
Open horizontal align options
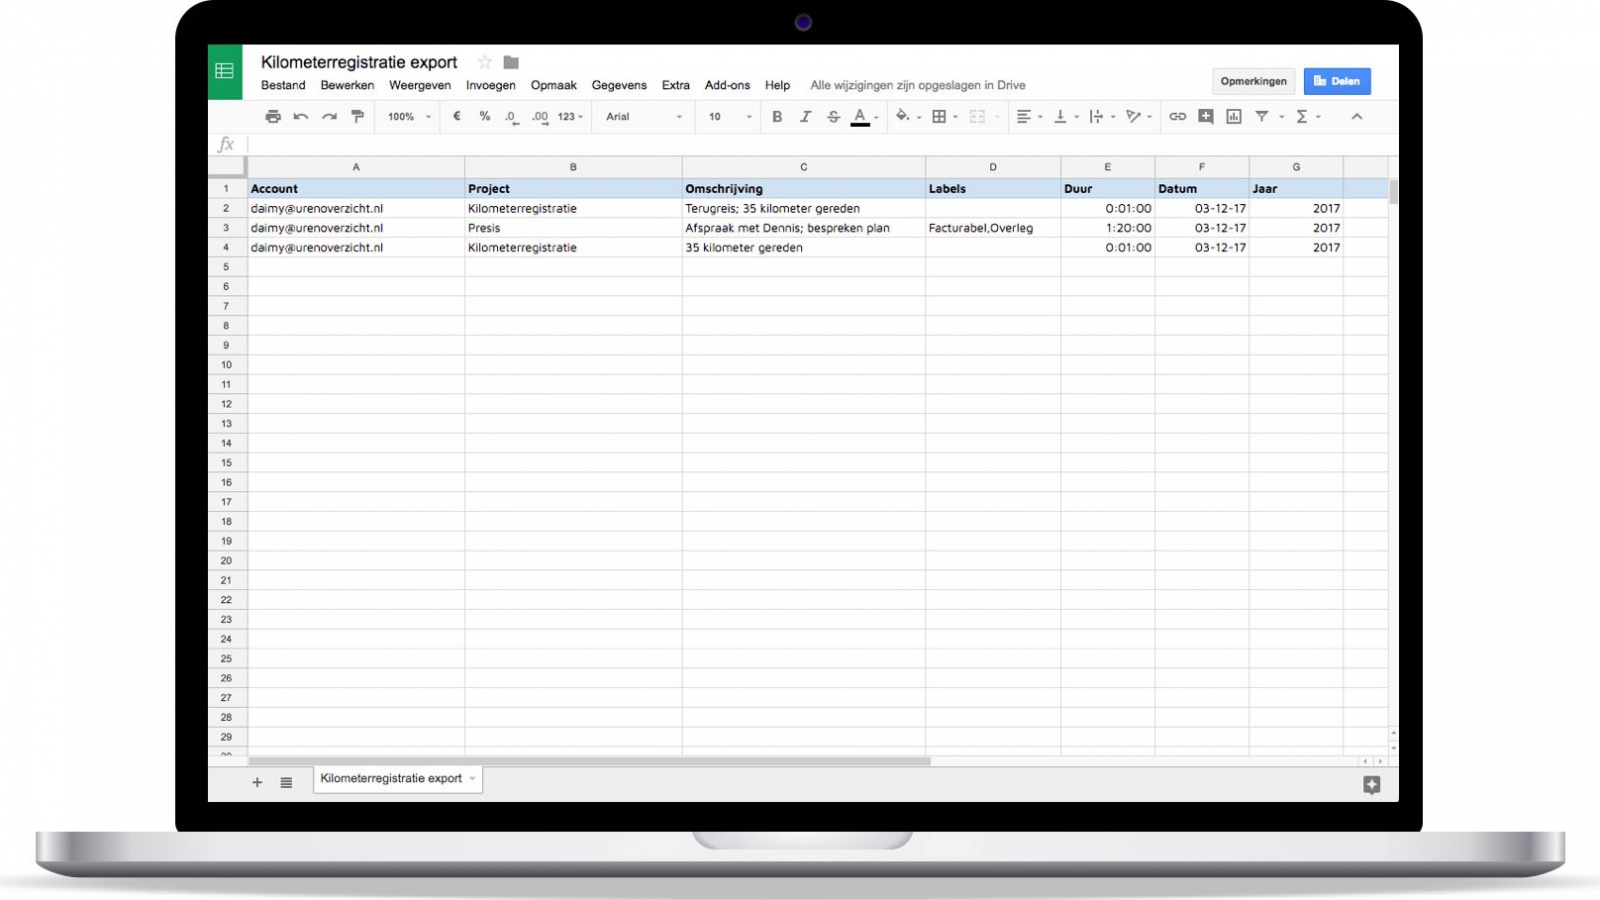[x=1029, y=117]
